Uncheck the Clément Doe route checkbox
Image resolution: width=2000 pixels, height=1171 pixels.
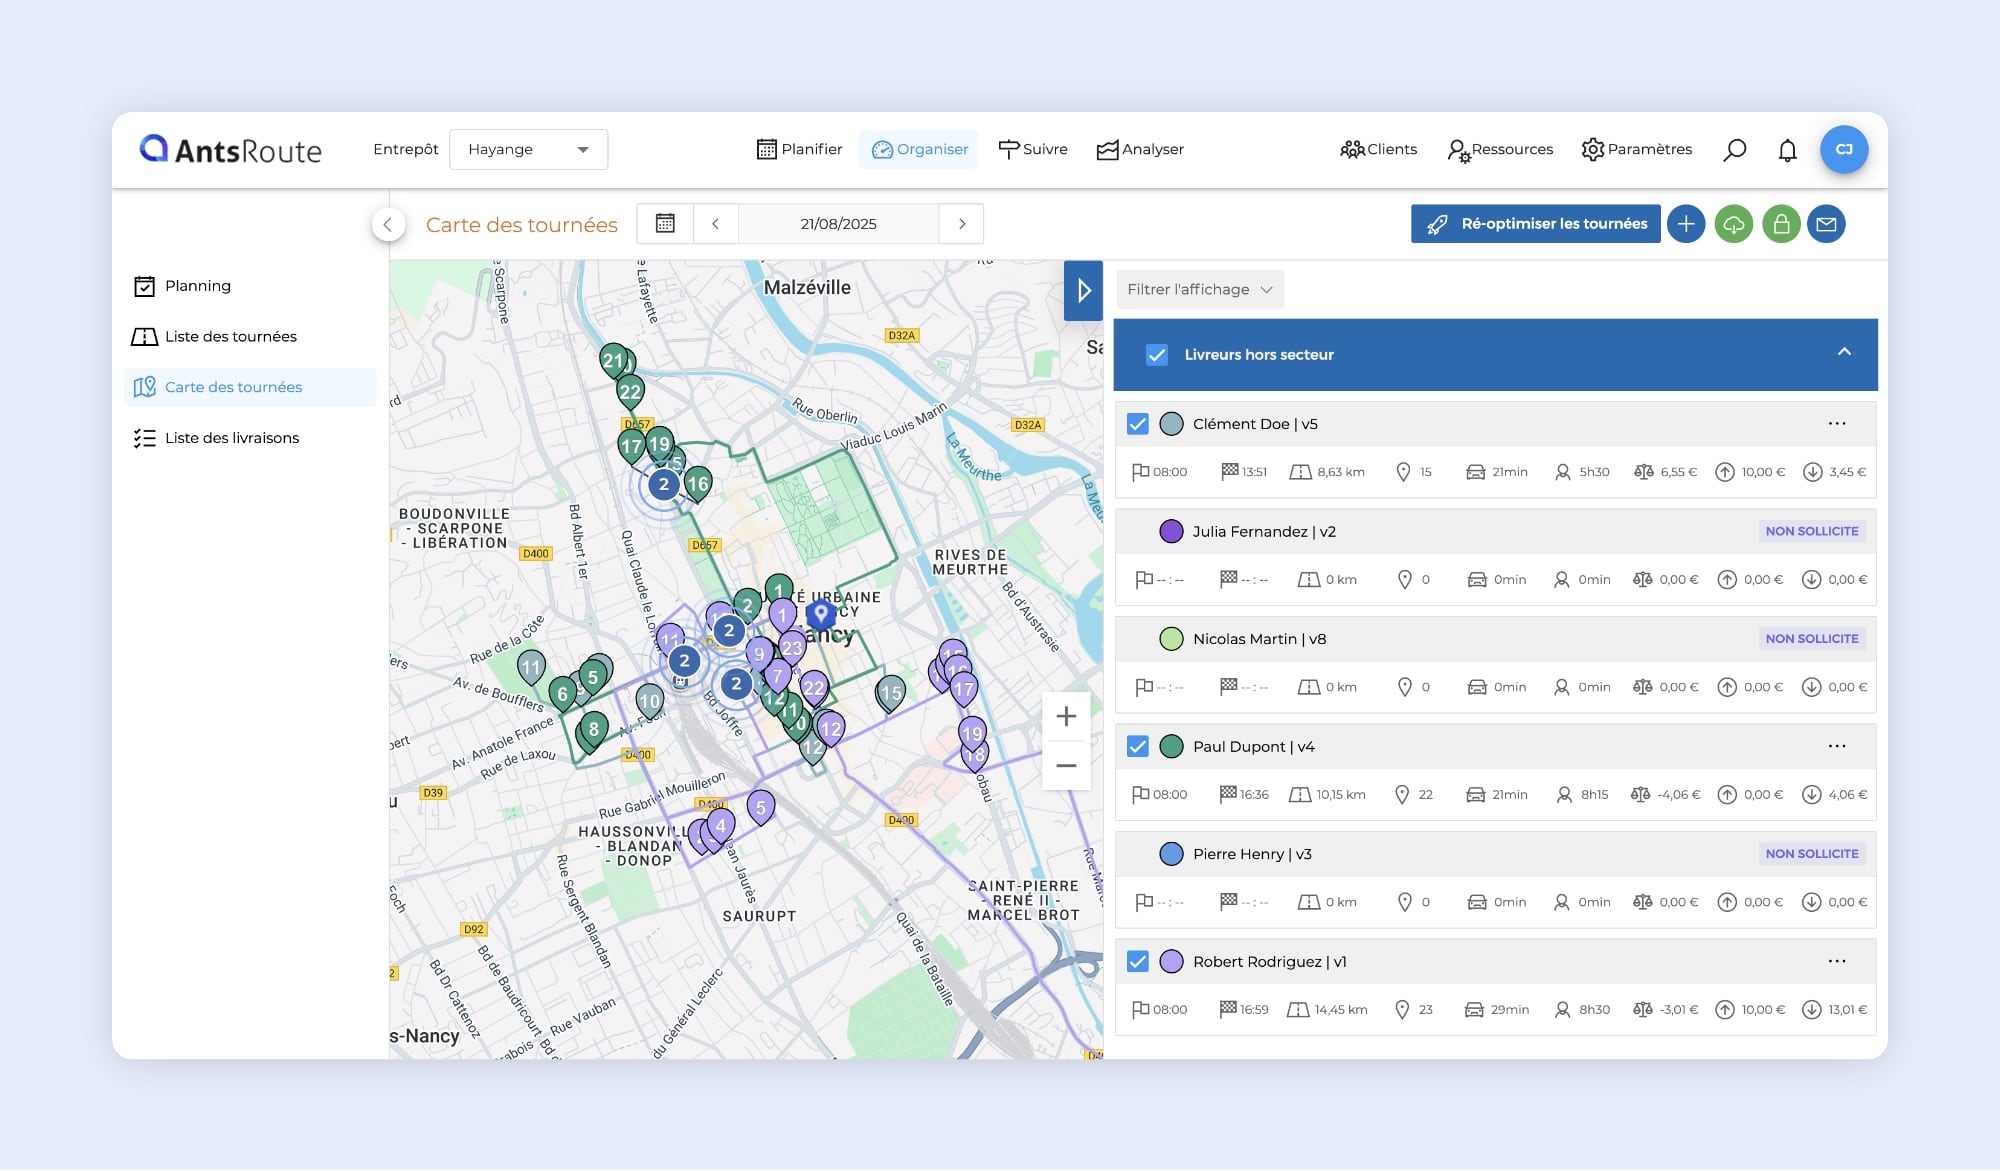[x=1138, y=424]
